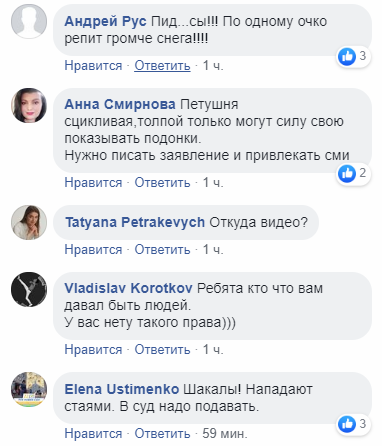
Task: Reply to Vladislav Korotkov's comment
Action: (162, 350)
